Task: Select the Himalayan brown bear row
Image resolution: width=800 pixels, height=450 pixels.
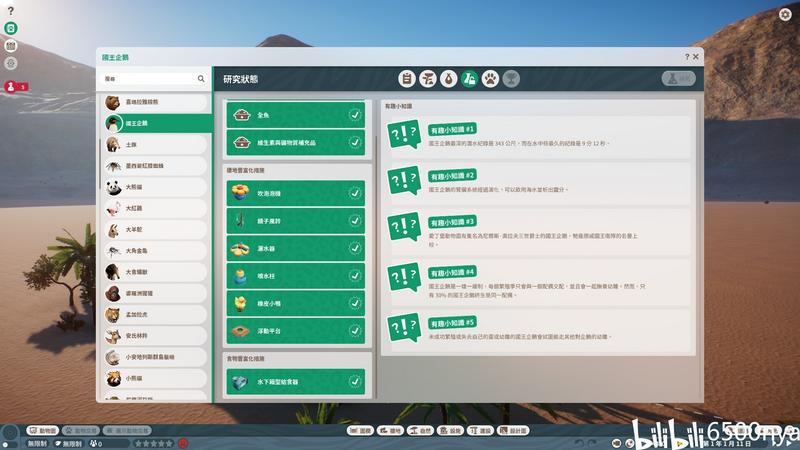Action: click(x=156, y=102)
